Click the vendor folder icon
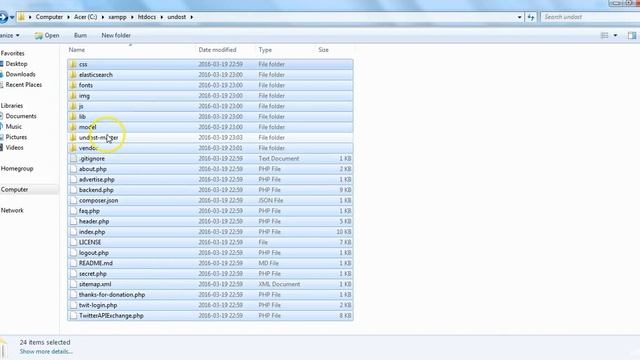 [x=73, y=148]
